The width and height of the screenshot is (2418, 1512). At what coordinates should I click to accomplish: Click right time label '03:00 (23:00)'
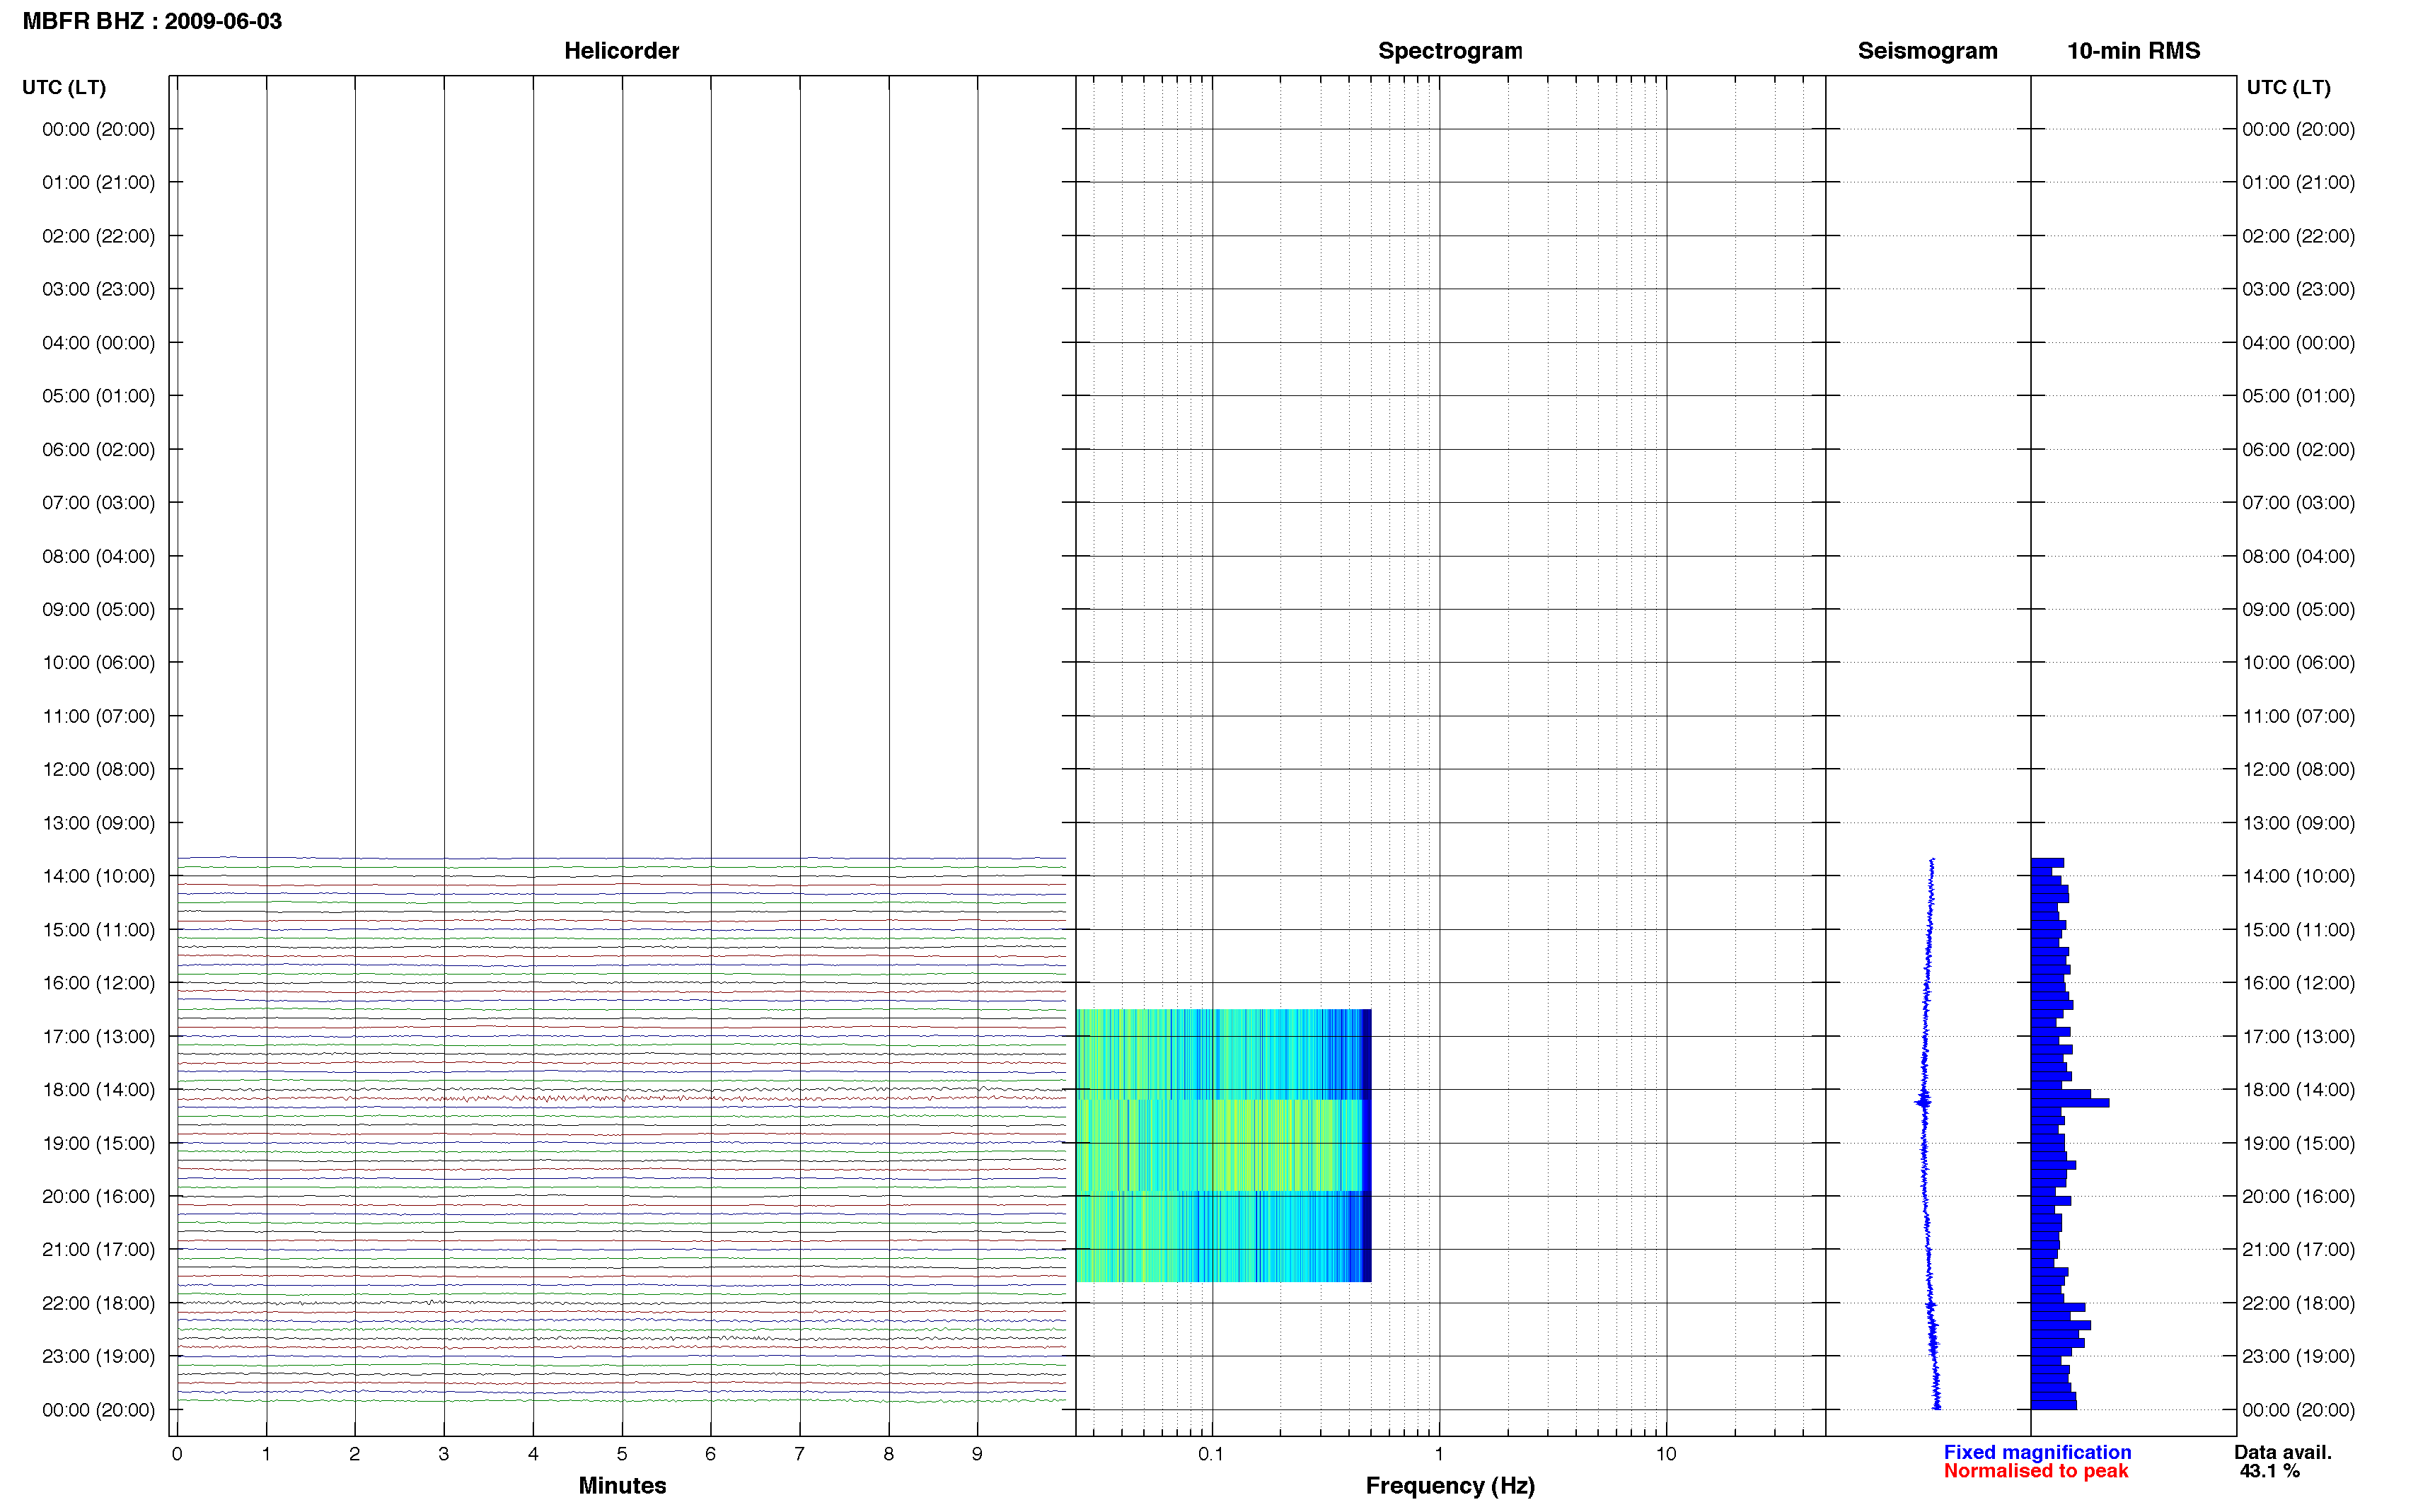pyautogui.click(x=2298, y=289)
